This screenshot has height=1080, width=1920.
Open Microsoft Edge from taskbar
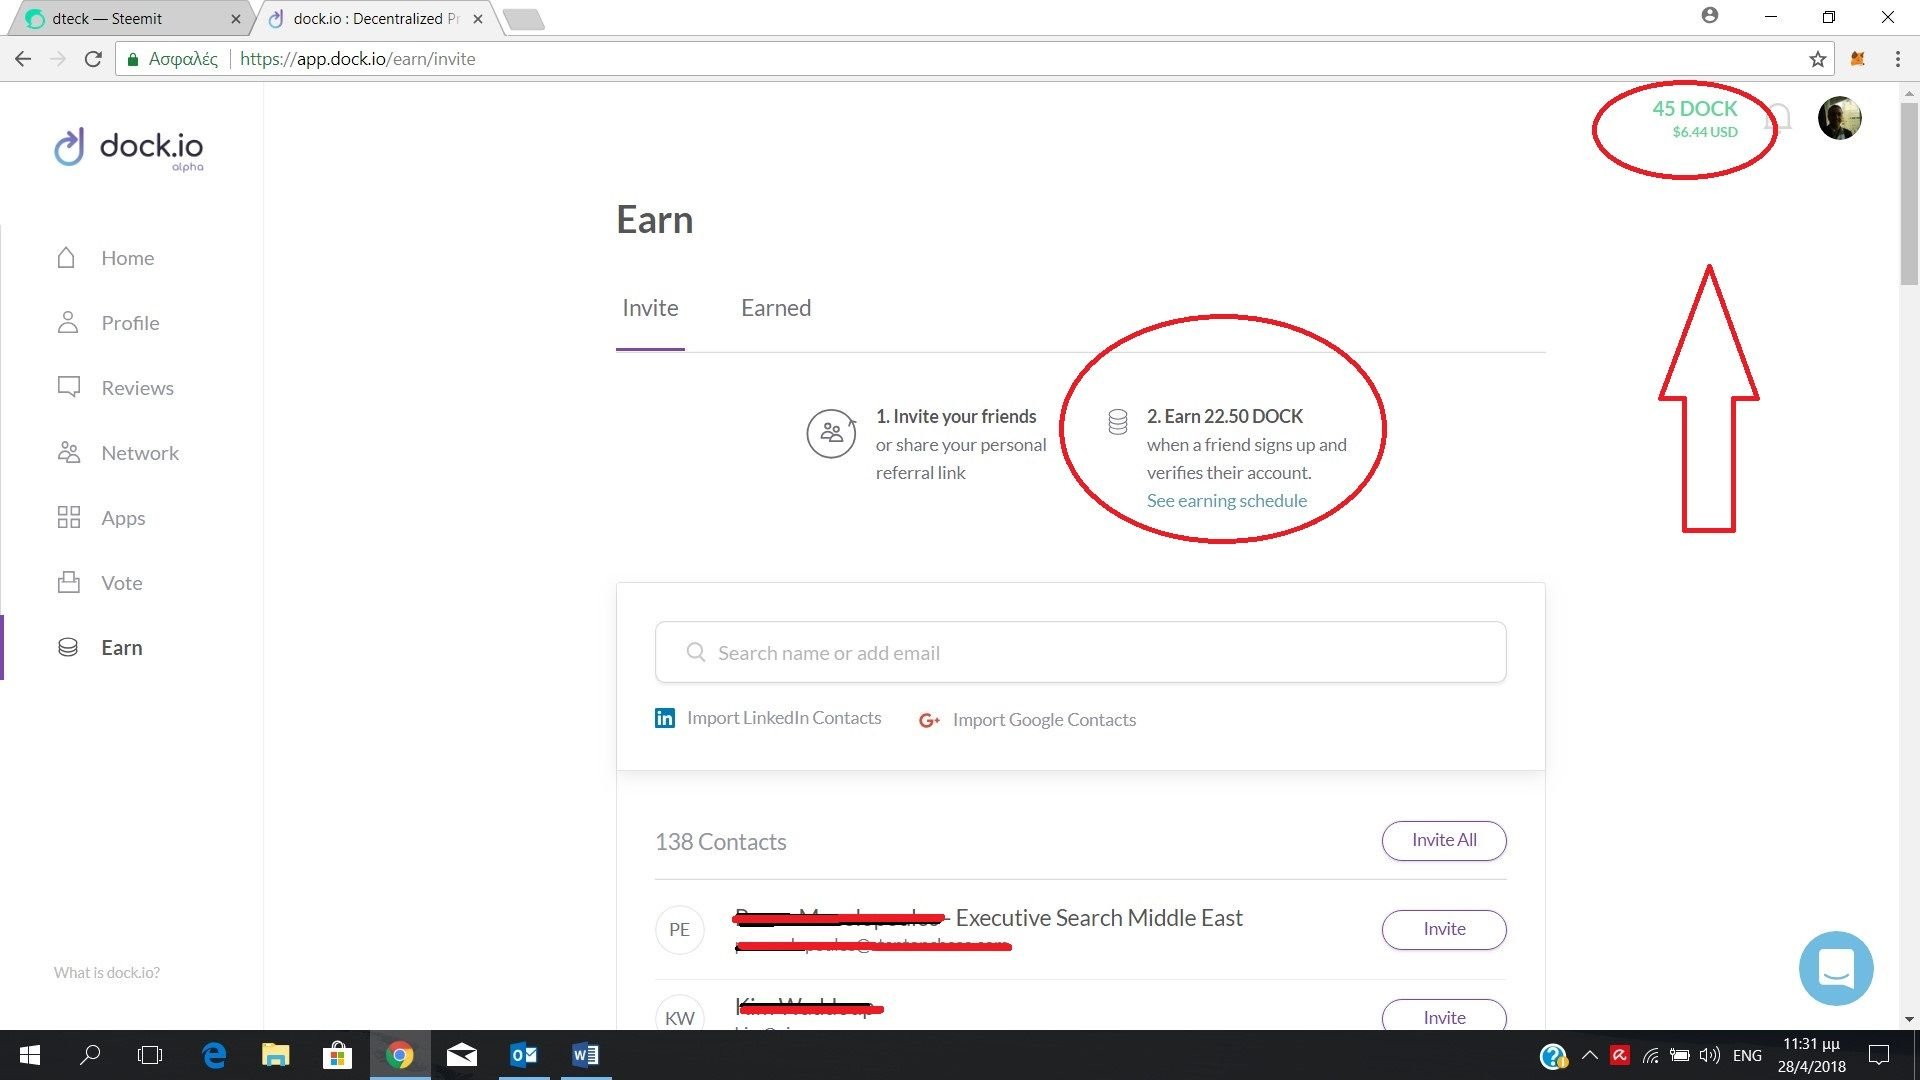[x=214, y=1055]
